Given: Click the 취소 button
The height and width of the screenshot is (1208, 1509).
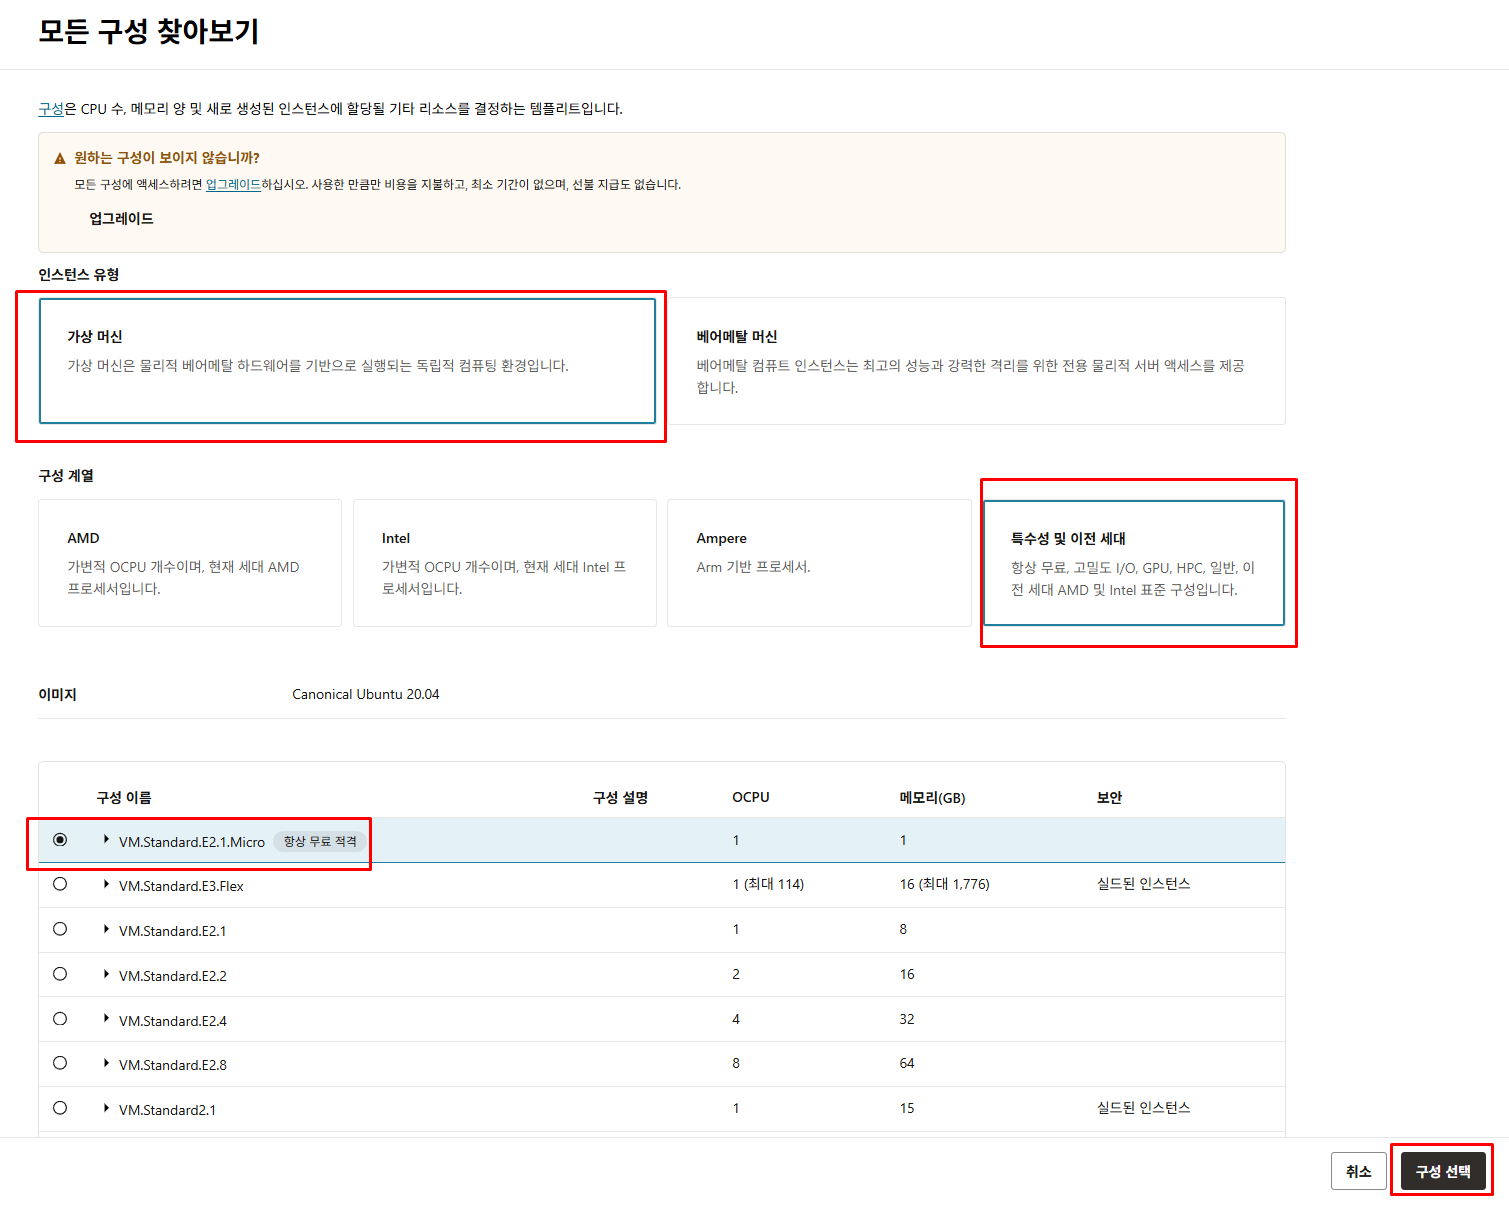Looking at the screenshot, I should 1358,1171.
